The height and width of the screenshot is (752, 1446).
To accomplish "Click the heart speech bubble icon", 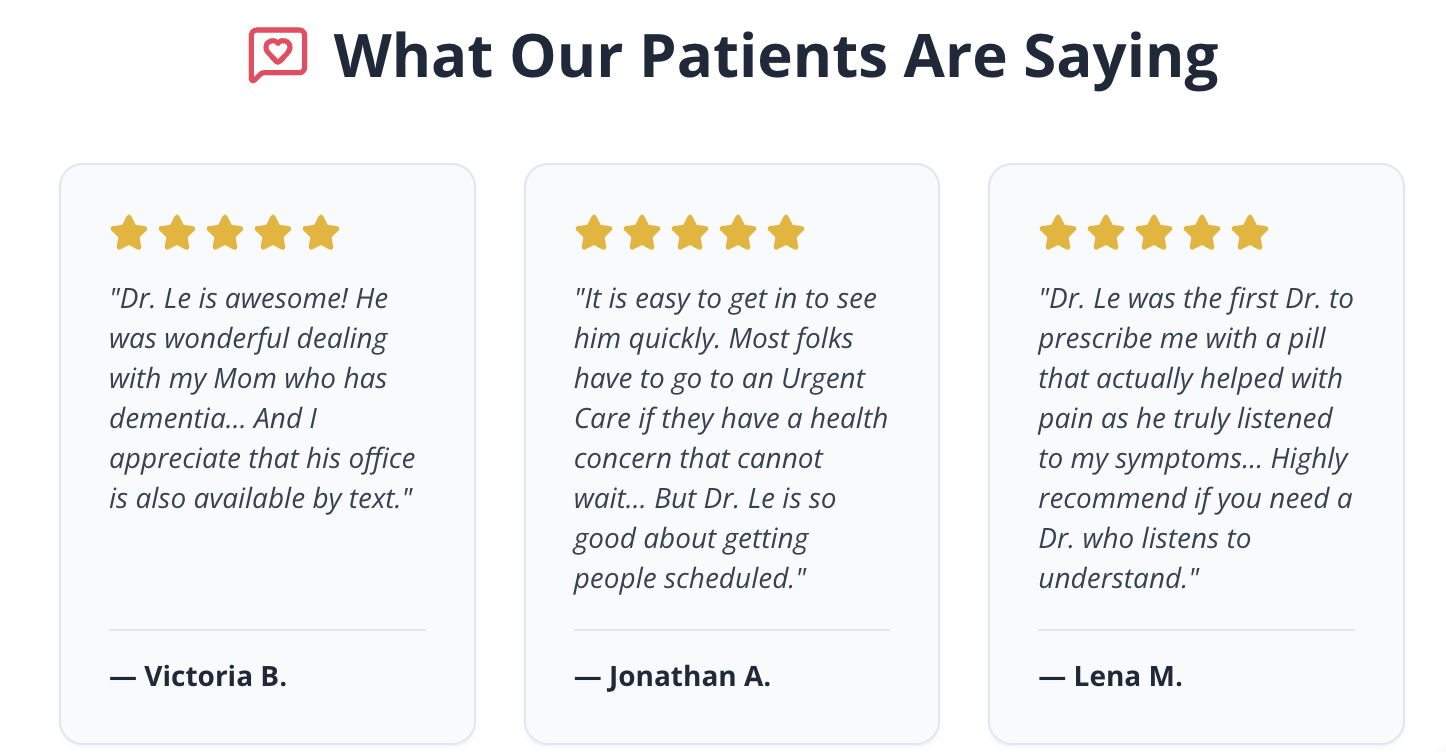I will [x=277, y=55].
